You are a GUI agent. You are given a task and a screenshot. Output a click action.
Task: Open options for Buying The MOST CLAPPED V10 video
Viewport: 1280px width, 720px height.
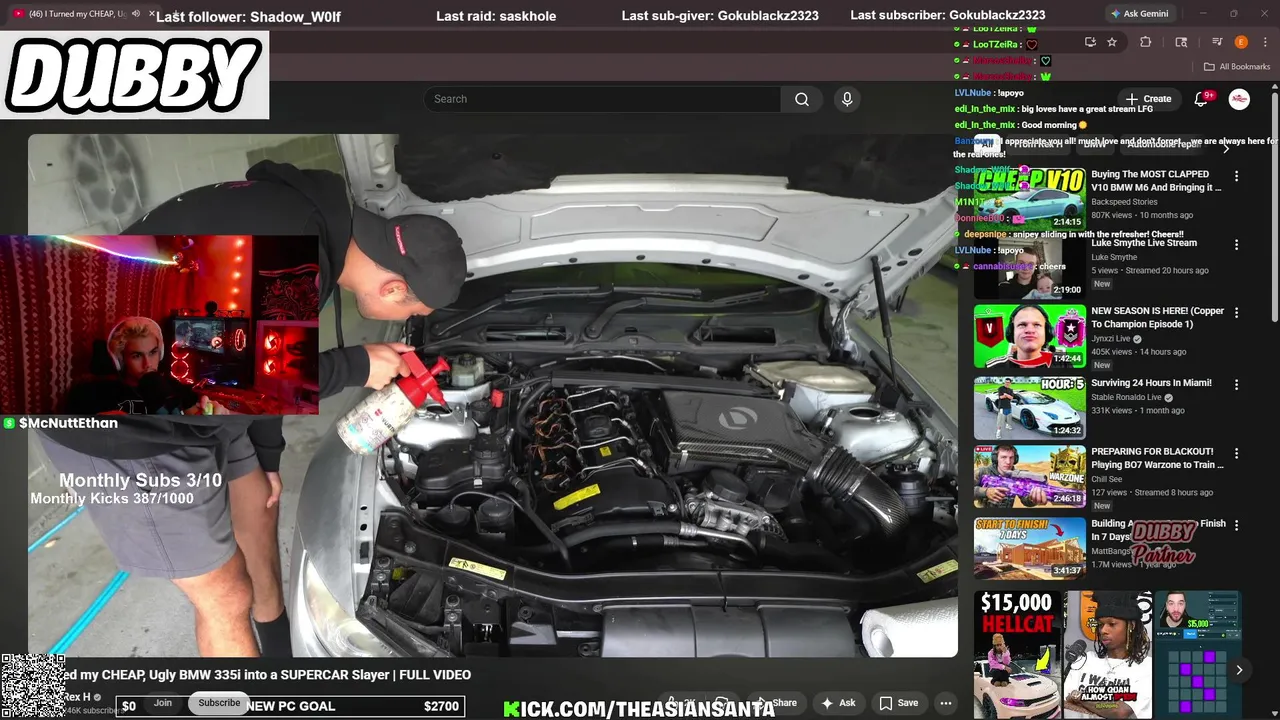(x=1236, y=176)
